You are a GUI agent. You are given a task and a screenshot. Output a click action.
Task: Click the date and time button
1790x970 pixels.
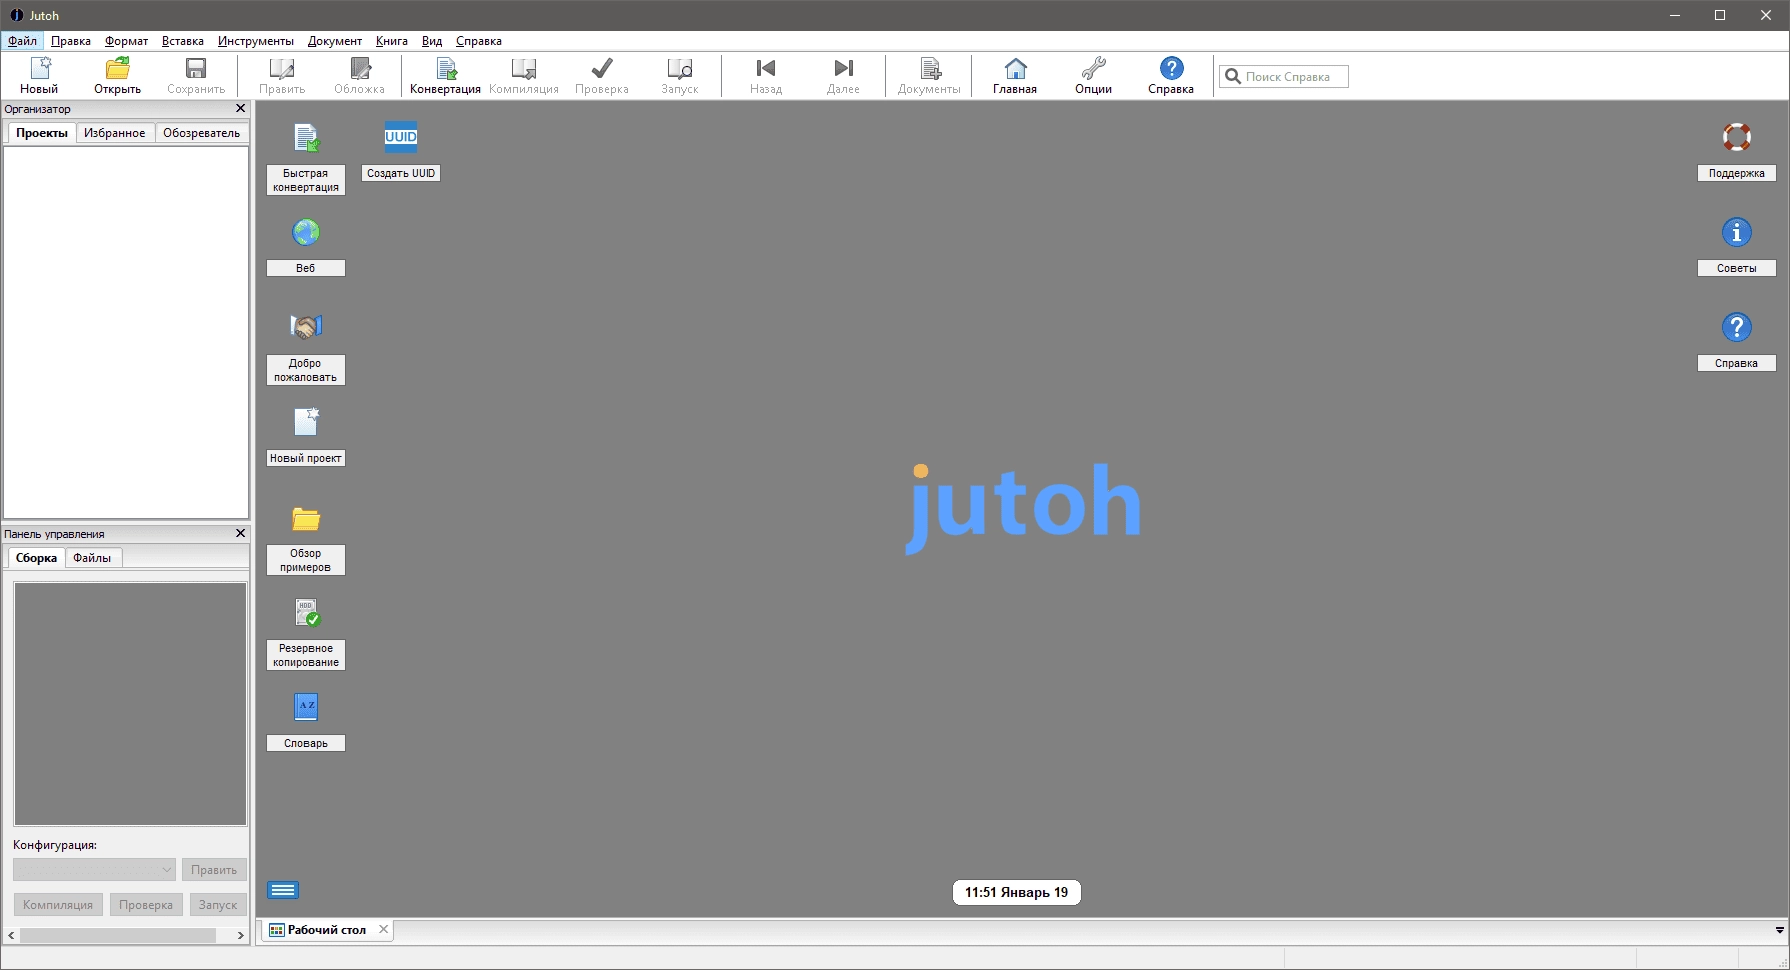(1016, 892)
